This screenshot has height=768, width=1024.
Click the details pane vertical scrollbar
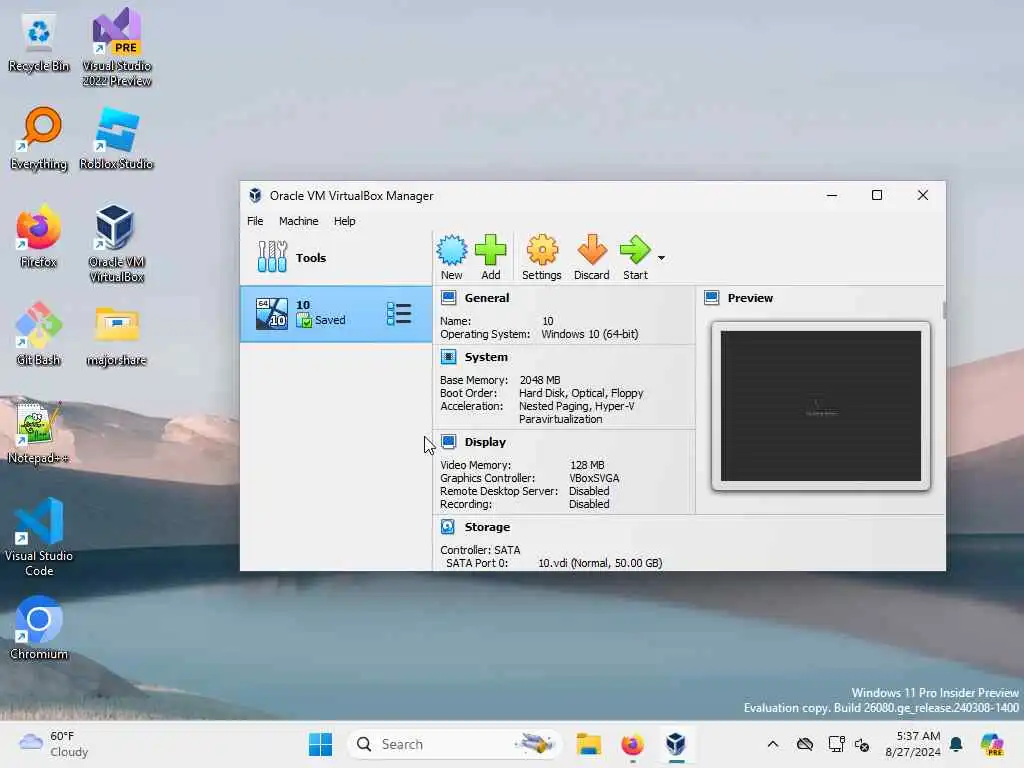pyautogui.click(x=944, y=310)
